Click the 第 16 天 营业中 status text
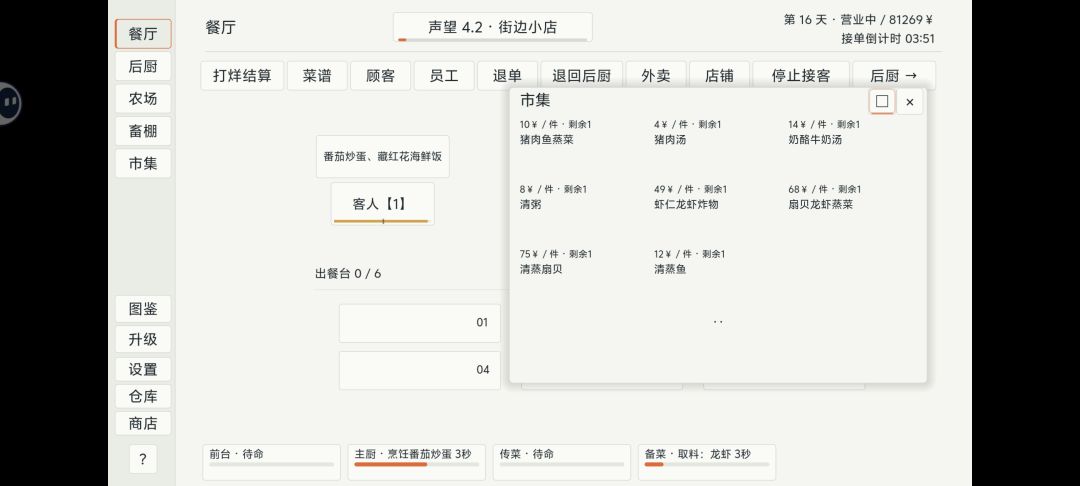 click(x=858, y=20)
